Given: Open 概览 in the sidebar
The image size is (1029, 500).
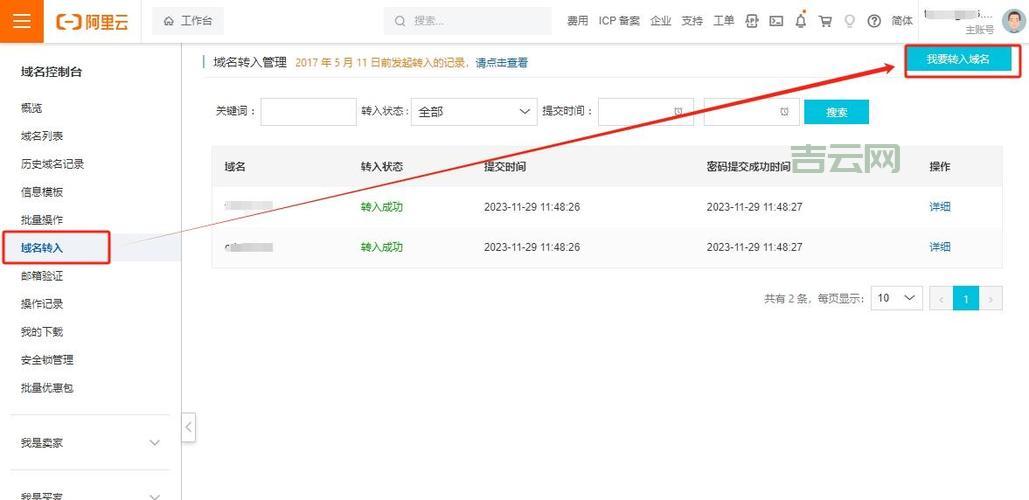Looking at the screenshot, I should pyautogui.click(x=32, y=108).
